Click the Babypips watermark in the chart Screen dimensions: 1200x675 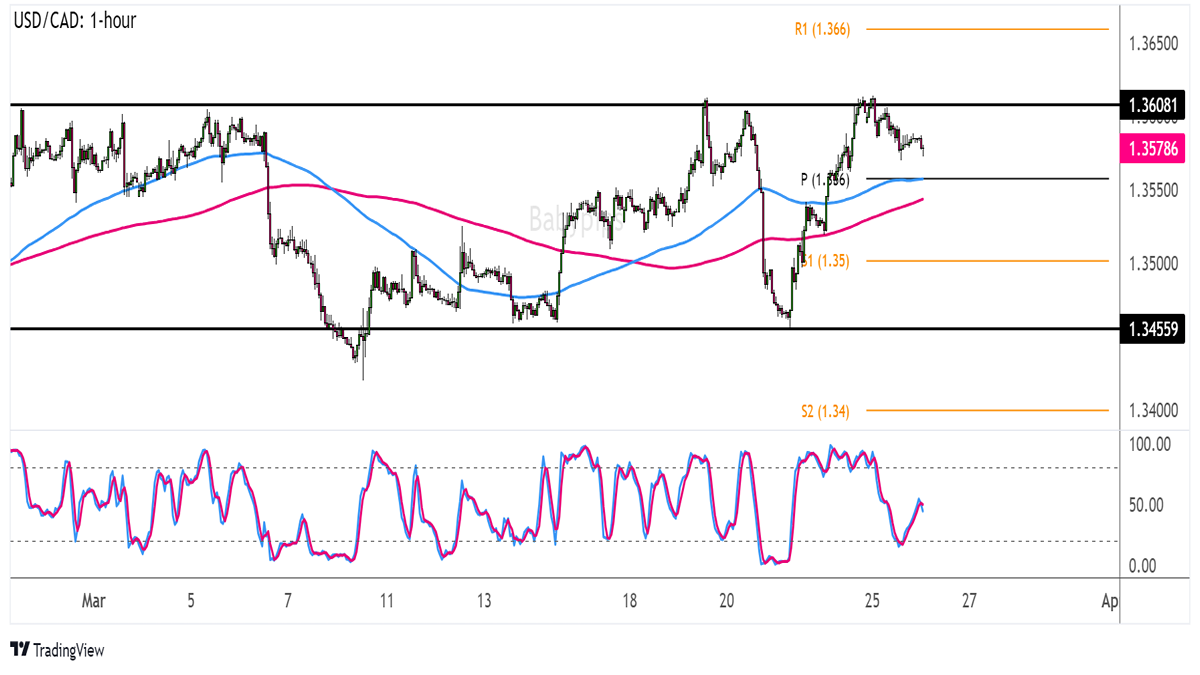pyautogui.click(x=575, y=219)
